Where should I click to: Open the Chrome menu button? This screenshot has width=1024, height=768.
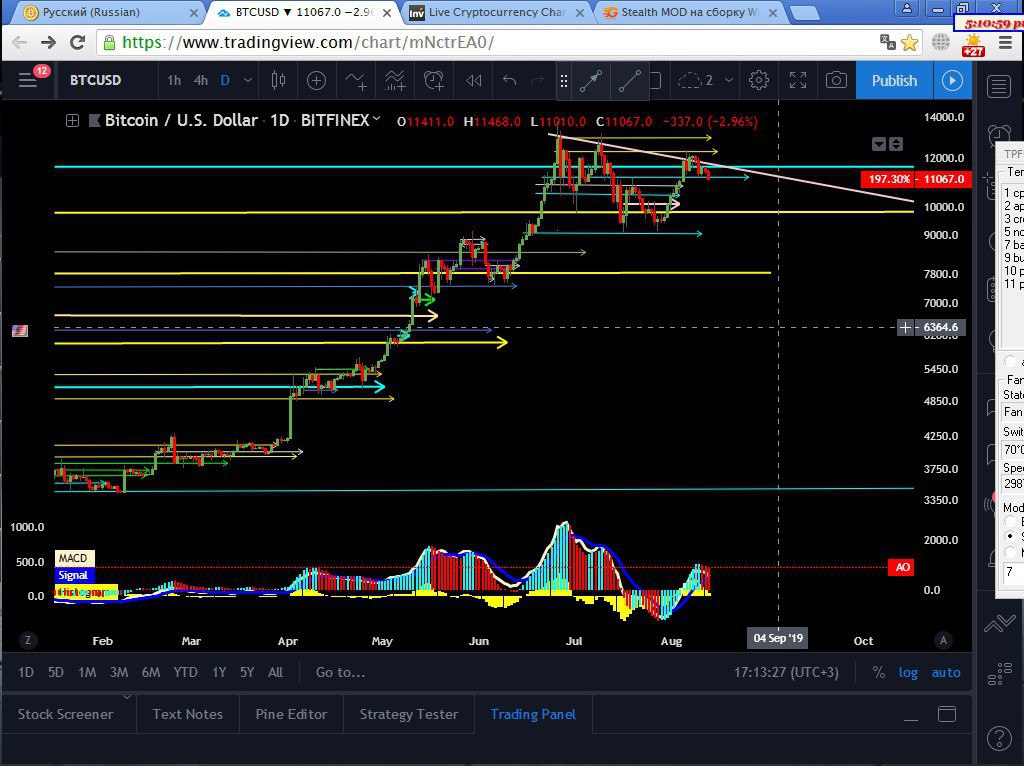click(1005, 42)
